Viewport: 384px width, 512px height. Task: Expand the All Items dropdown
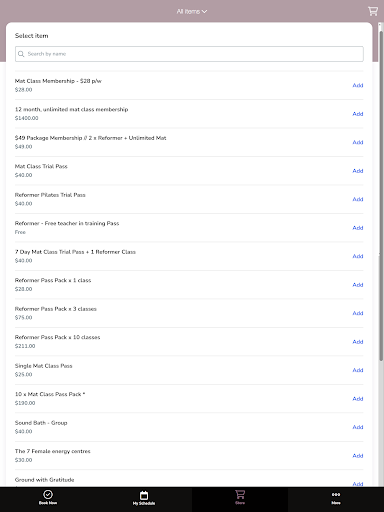(192, 11)
